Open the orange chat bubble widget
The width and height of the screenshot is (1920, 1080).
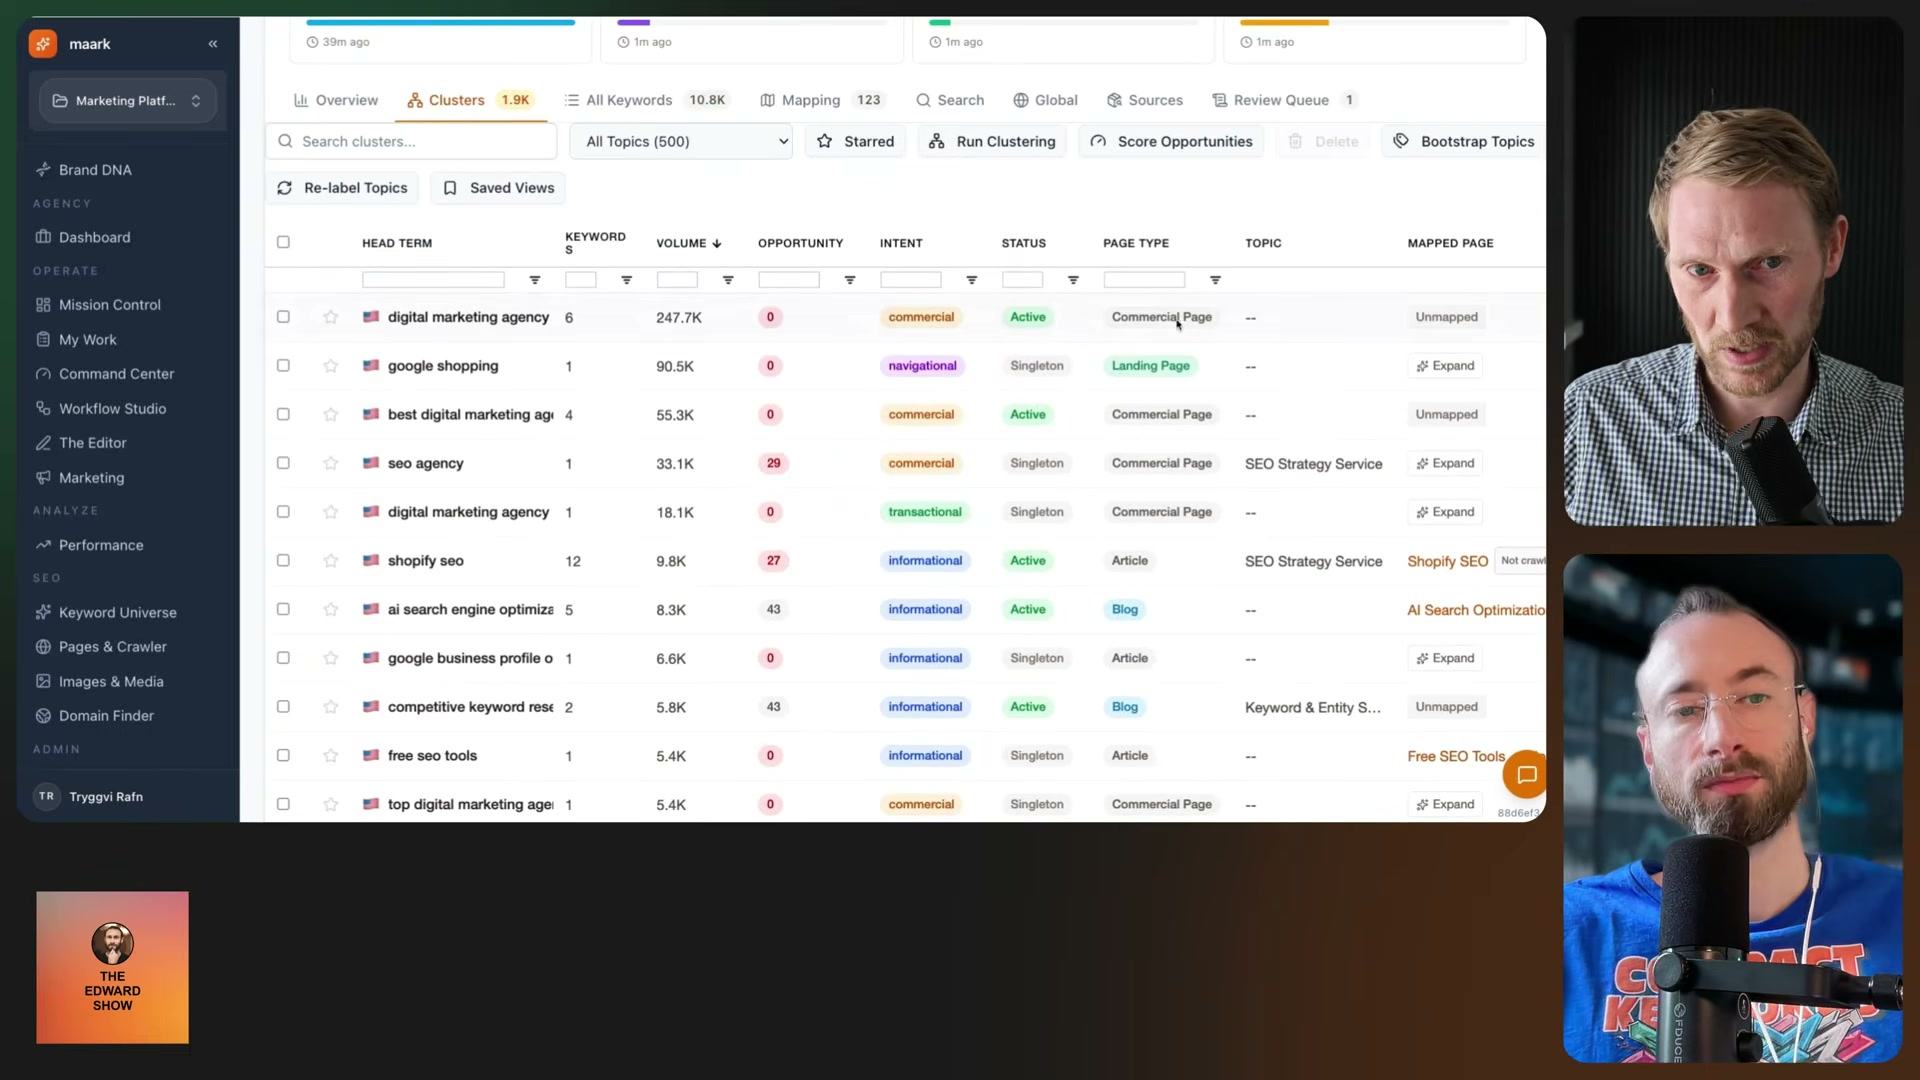pos(1526,774)
